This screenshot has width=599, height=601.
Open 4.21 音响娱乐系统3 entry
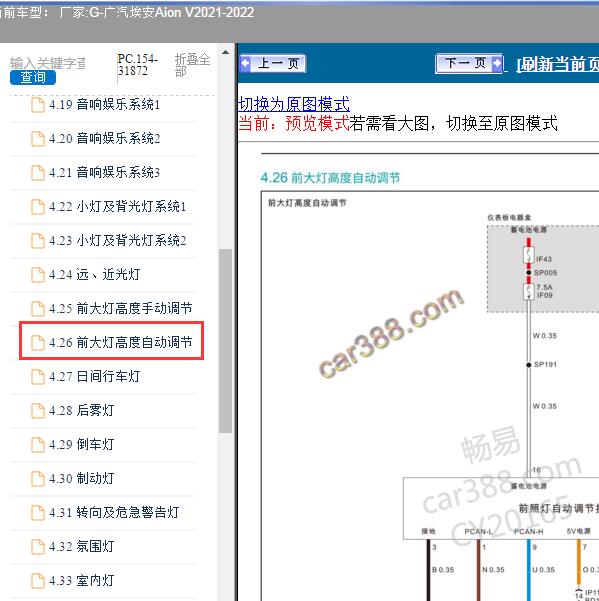104,173
